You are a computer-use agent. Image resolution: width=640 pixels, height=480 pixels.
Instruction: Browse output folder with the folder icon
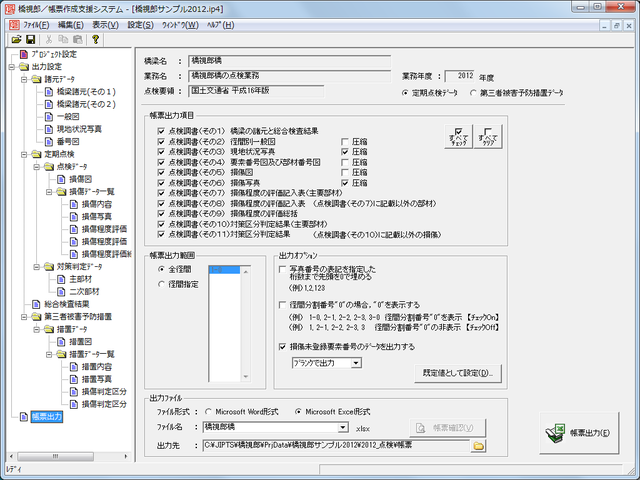point(479,444)
